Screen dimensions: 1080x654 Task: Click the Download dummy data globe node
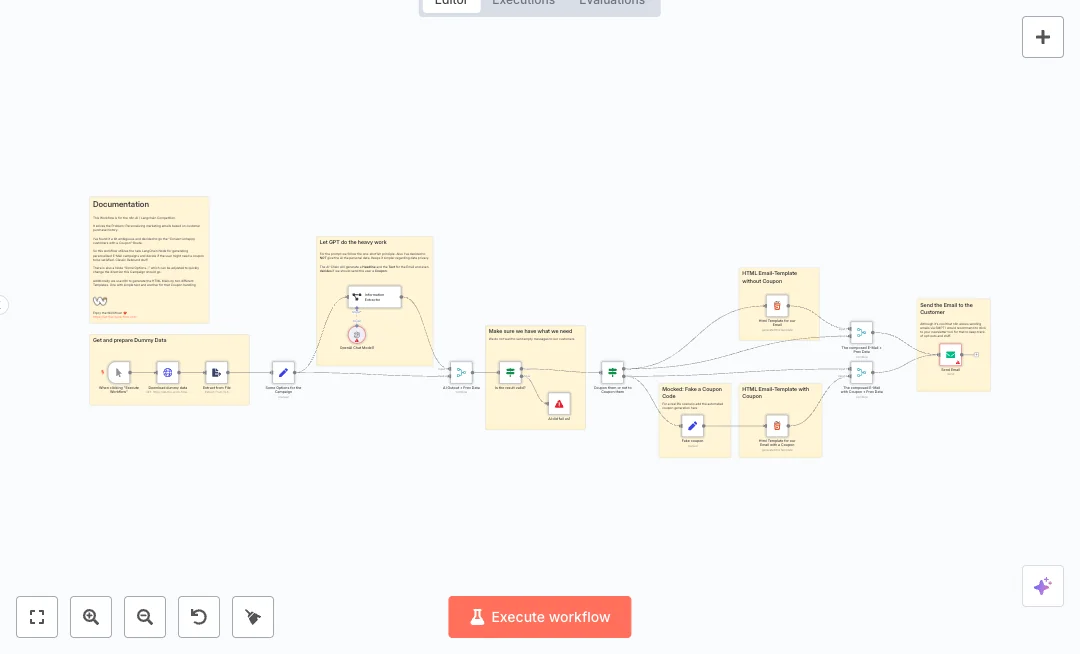[x=168, y=373]
